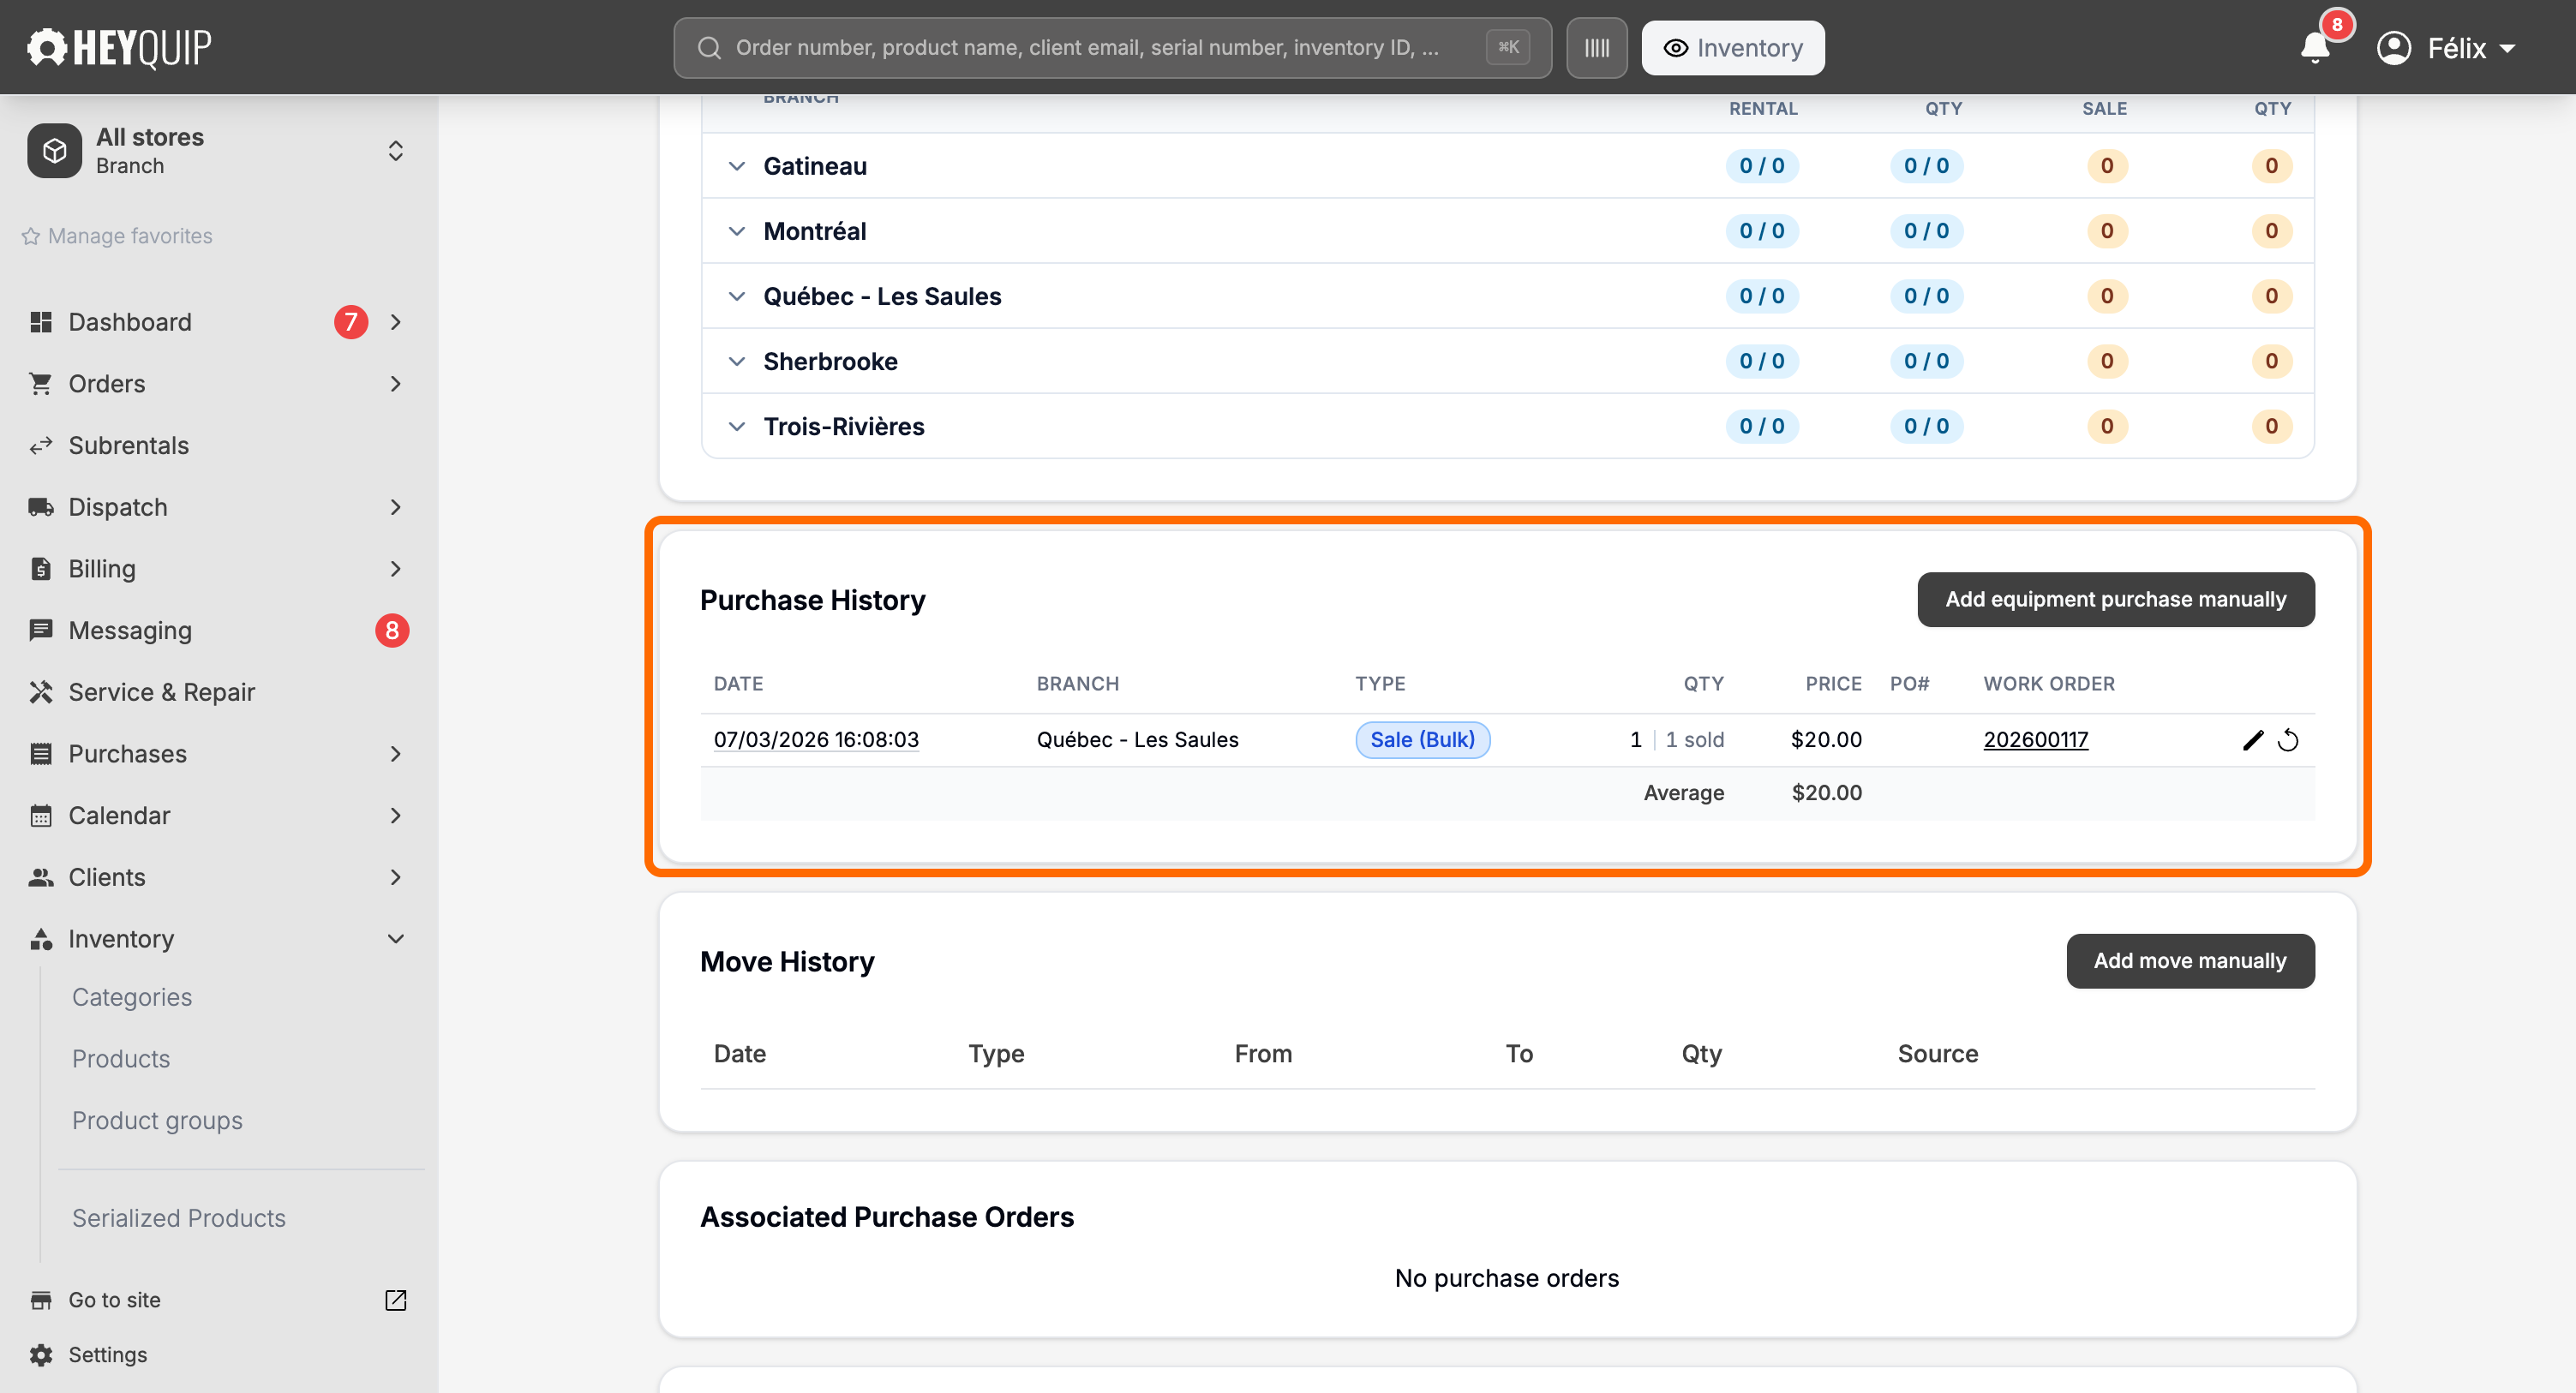Collapse the Inventory sidebar section
This screenshot has height=1393, width=2576.
click(x=396, y=939)
